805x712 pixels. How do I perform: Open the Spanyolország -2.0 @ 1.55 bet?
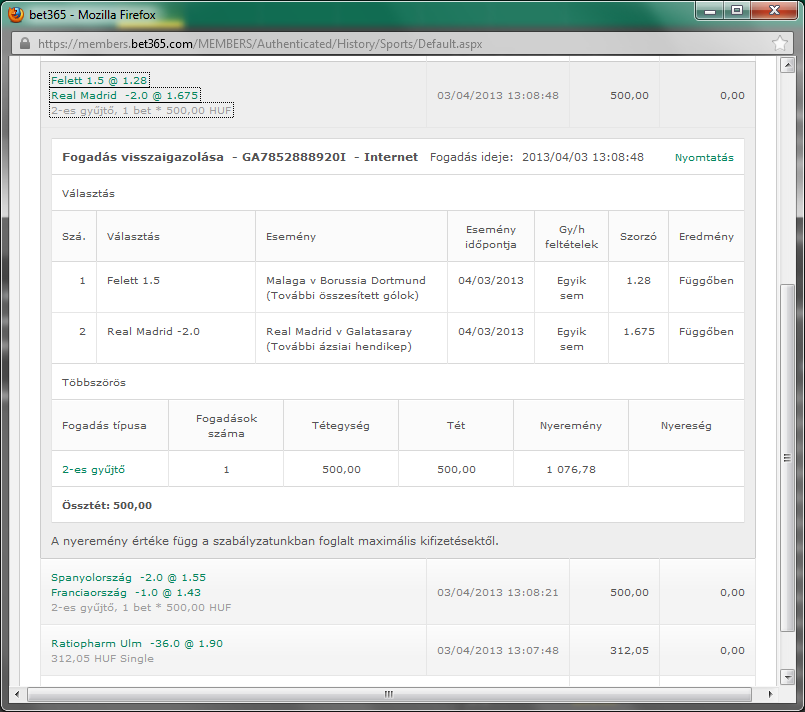128,578
